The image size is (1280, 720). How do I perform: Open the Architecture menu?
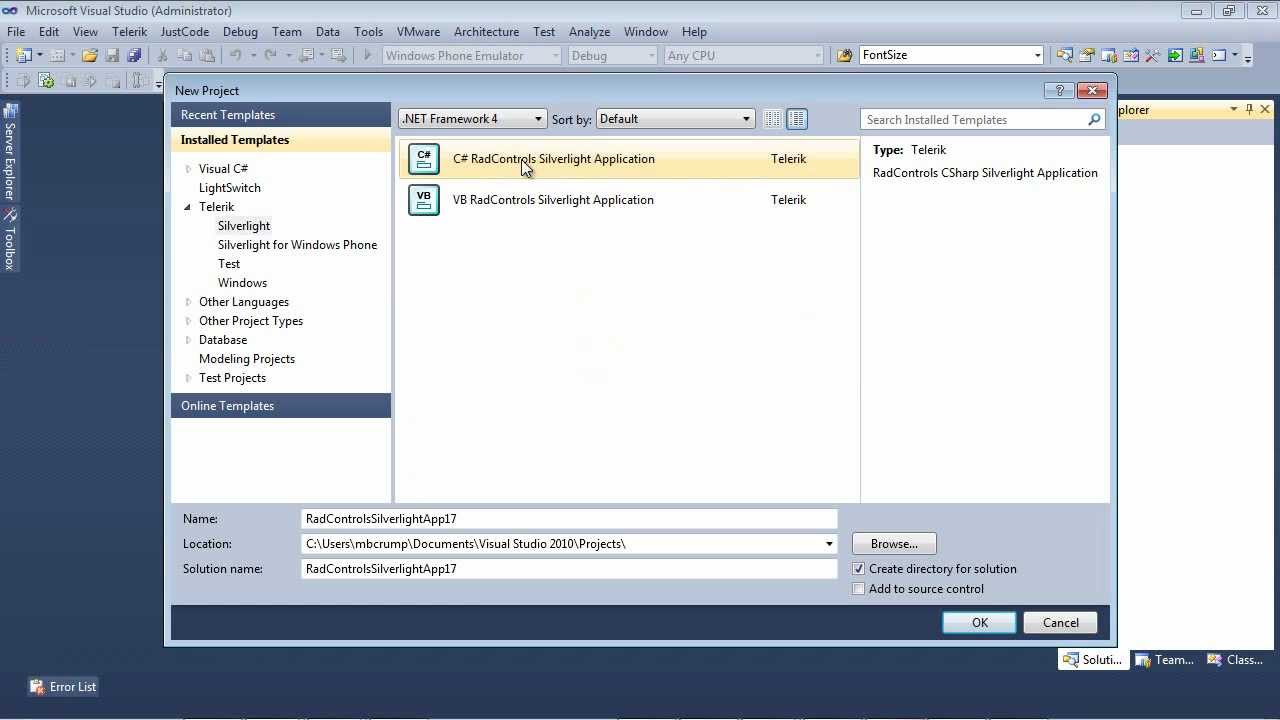[486, 32]
